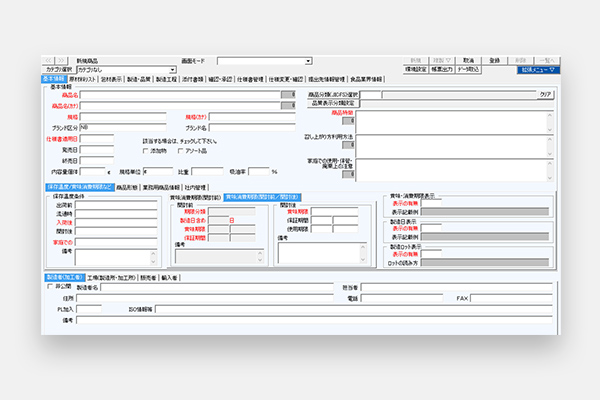Screen dimensions: 600x400
Task: Open the 製造工程 tab
Action: 167,79
